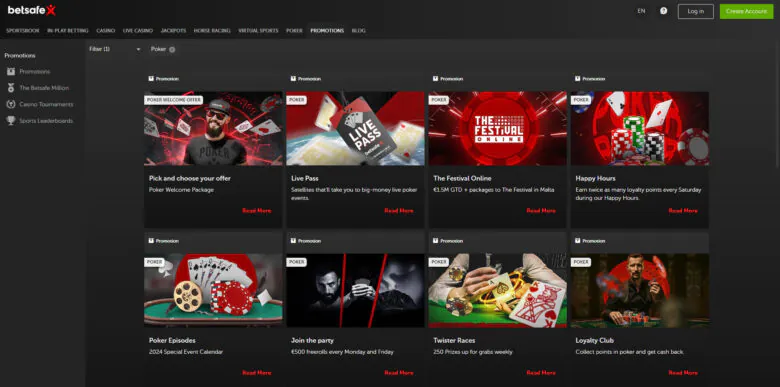Click the Promotions gift icon in sidebar
Image resolution: width=780 pixels, height=387 pixels.
11,72
